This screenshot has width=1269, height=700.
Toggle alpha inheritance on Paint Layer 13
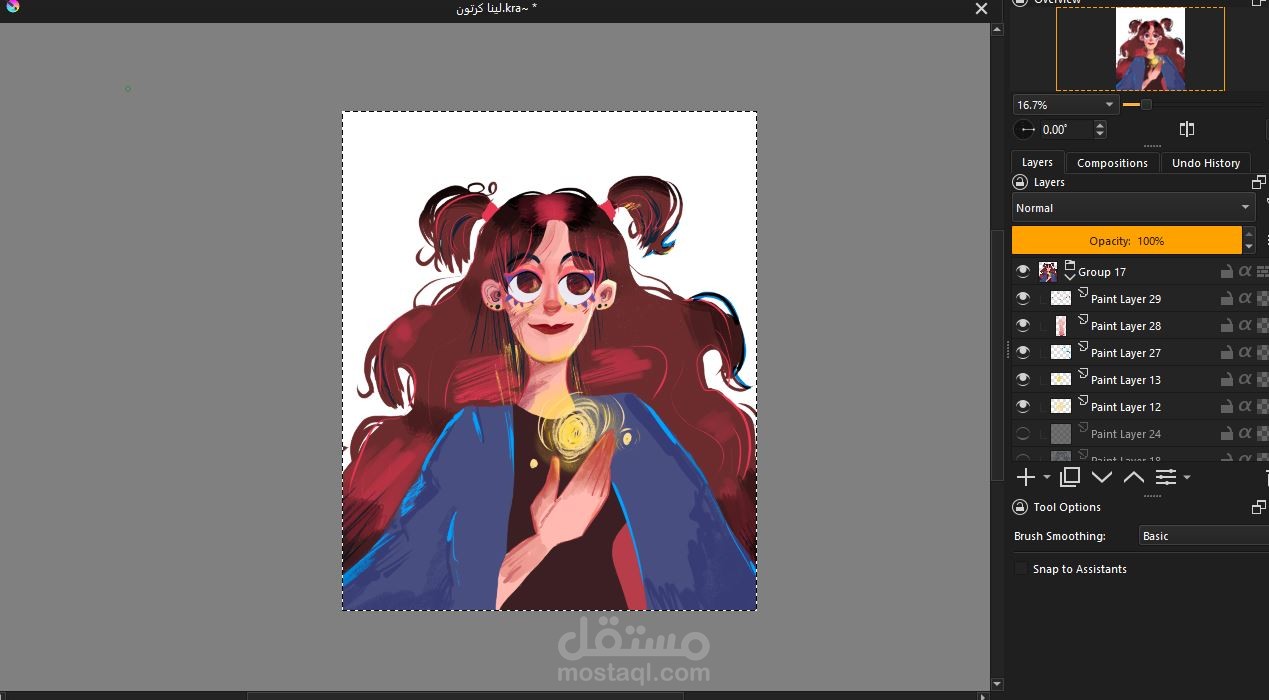coord(1245,380)
